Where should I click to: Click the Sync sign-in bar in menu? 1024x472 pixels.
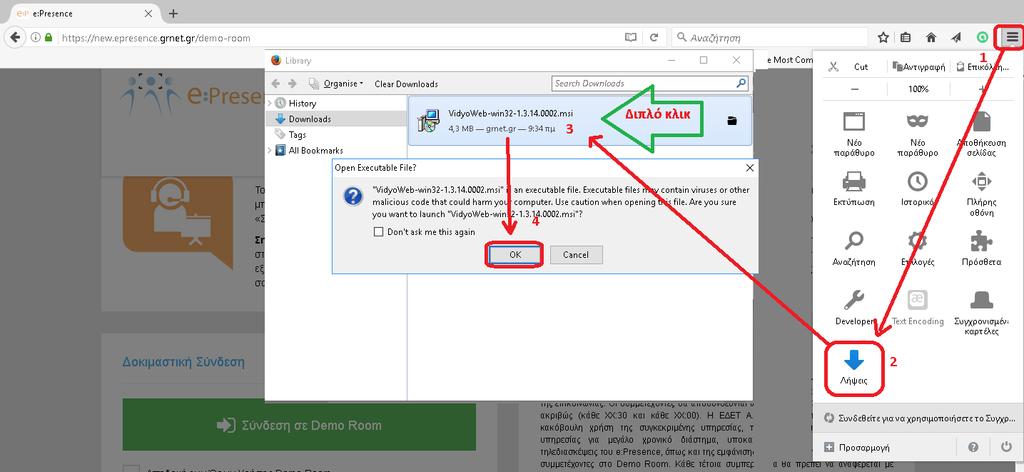tap(920, 418)
